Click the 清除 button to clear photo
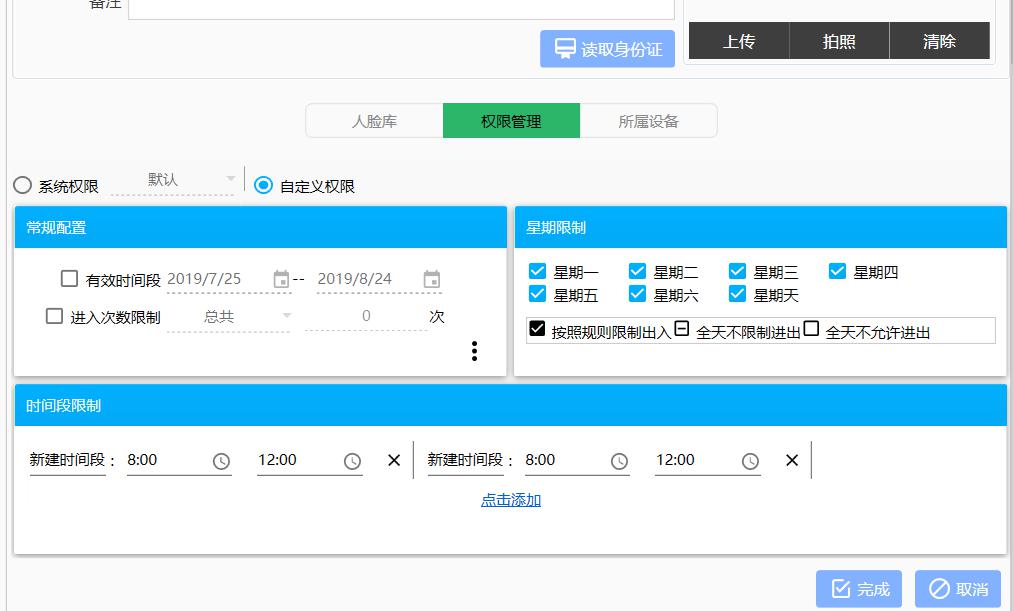The width and height of the screenshot is (1013, 611). 938,42
